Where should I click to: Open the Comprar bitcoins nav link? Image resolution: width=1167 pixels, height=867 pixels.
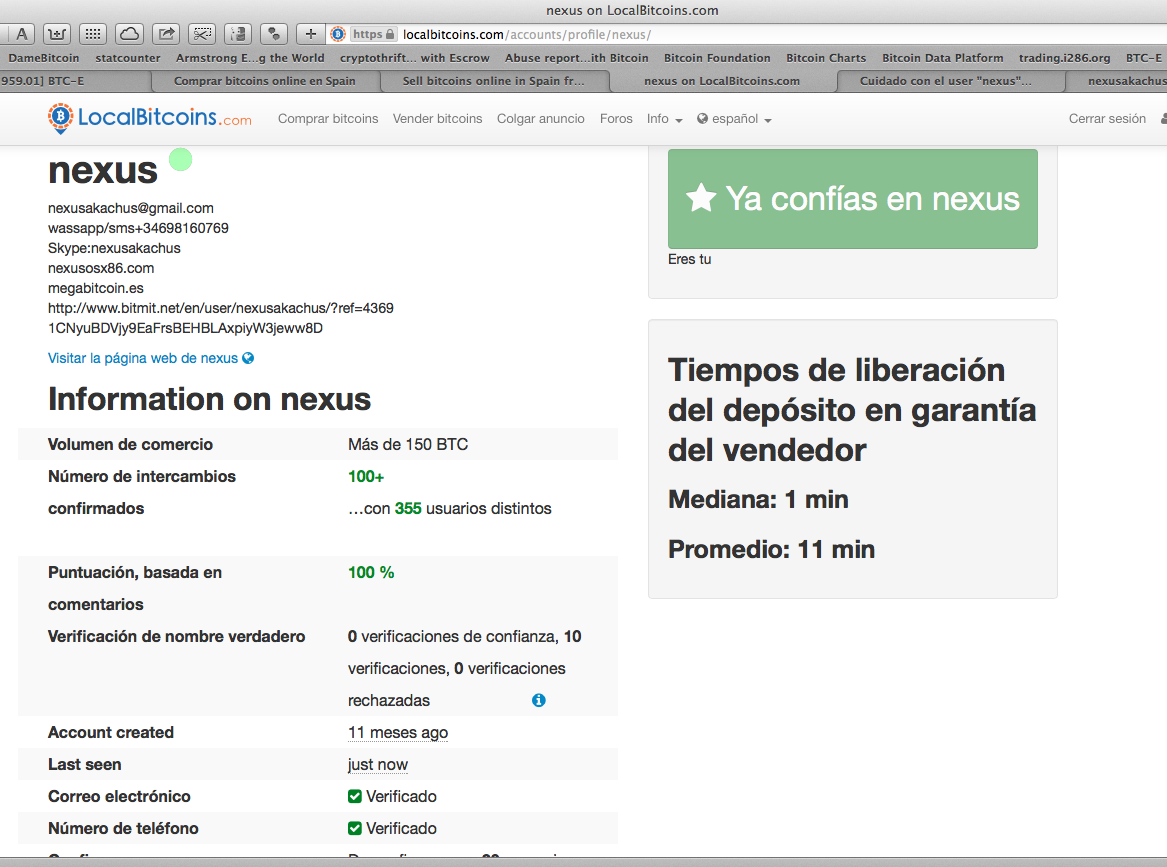328,119
